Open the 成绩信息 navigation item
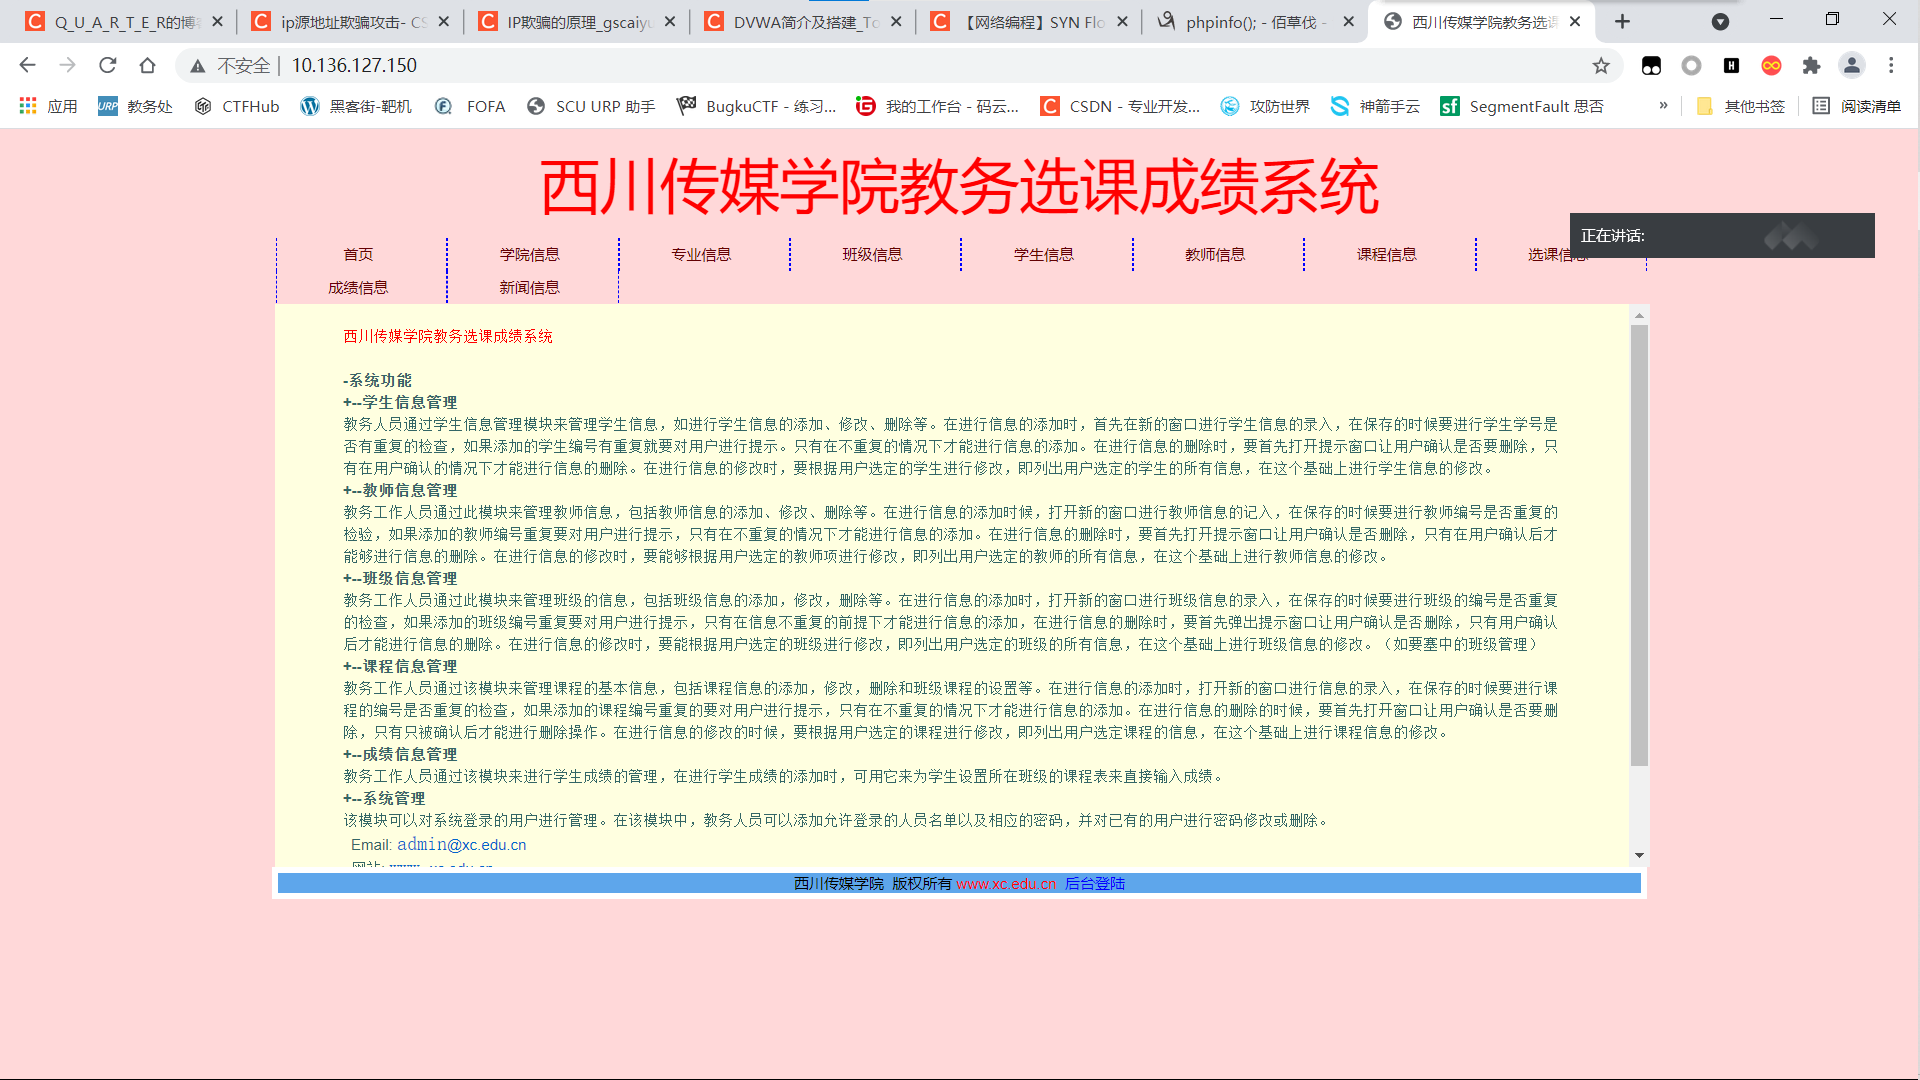Image resolution: width=1920 pixels, height=1080 pixels. (358, 287)
